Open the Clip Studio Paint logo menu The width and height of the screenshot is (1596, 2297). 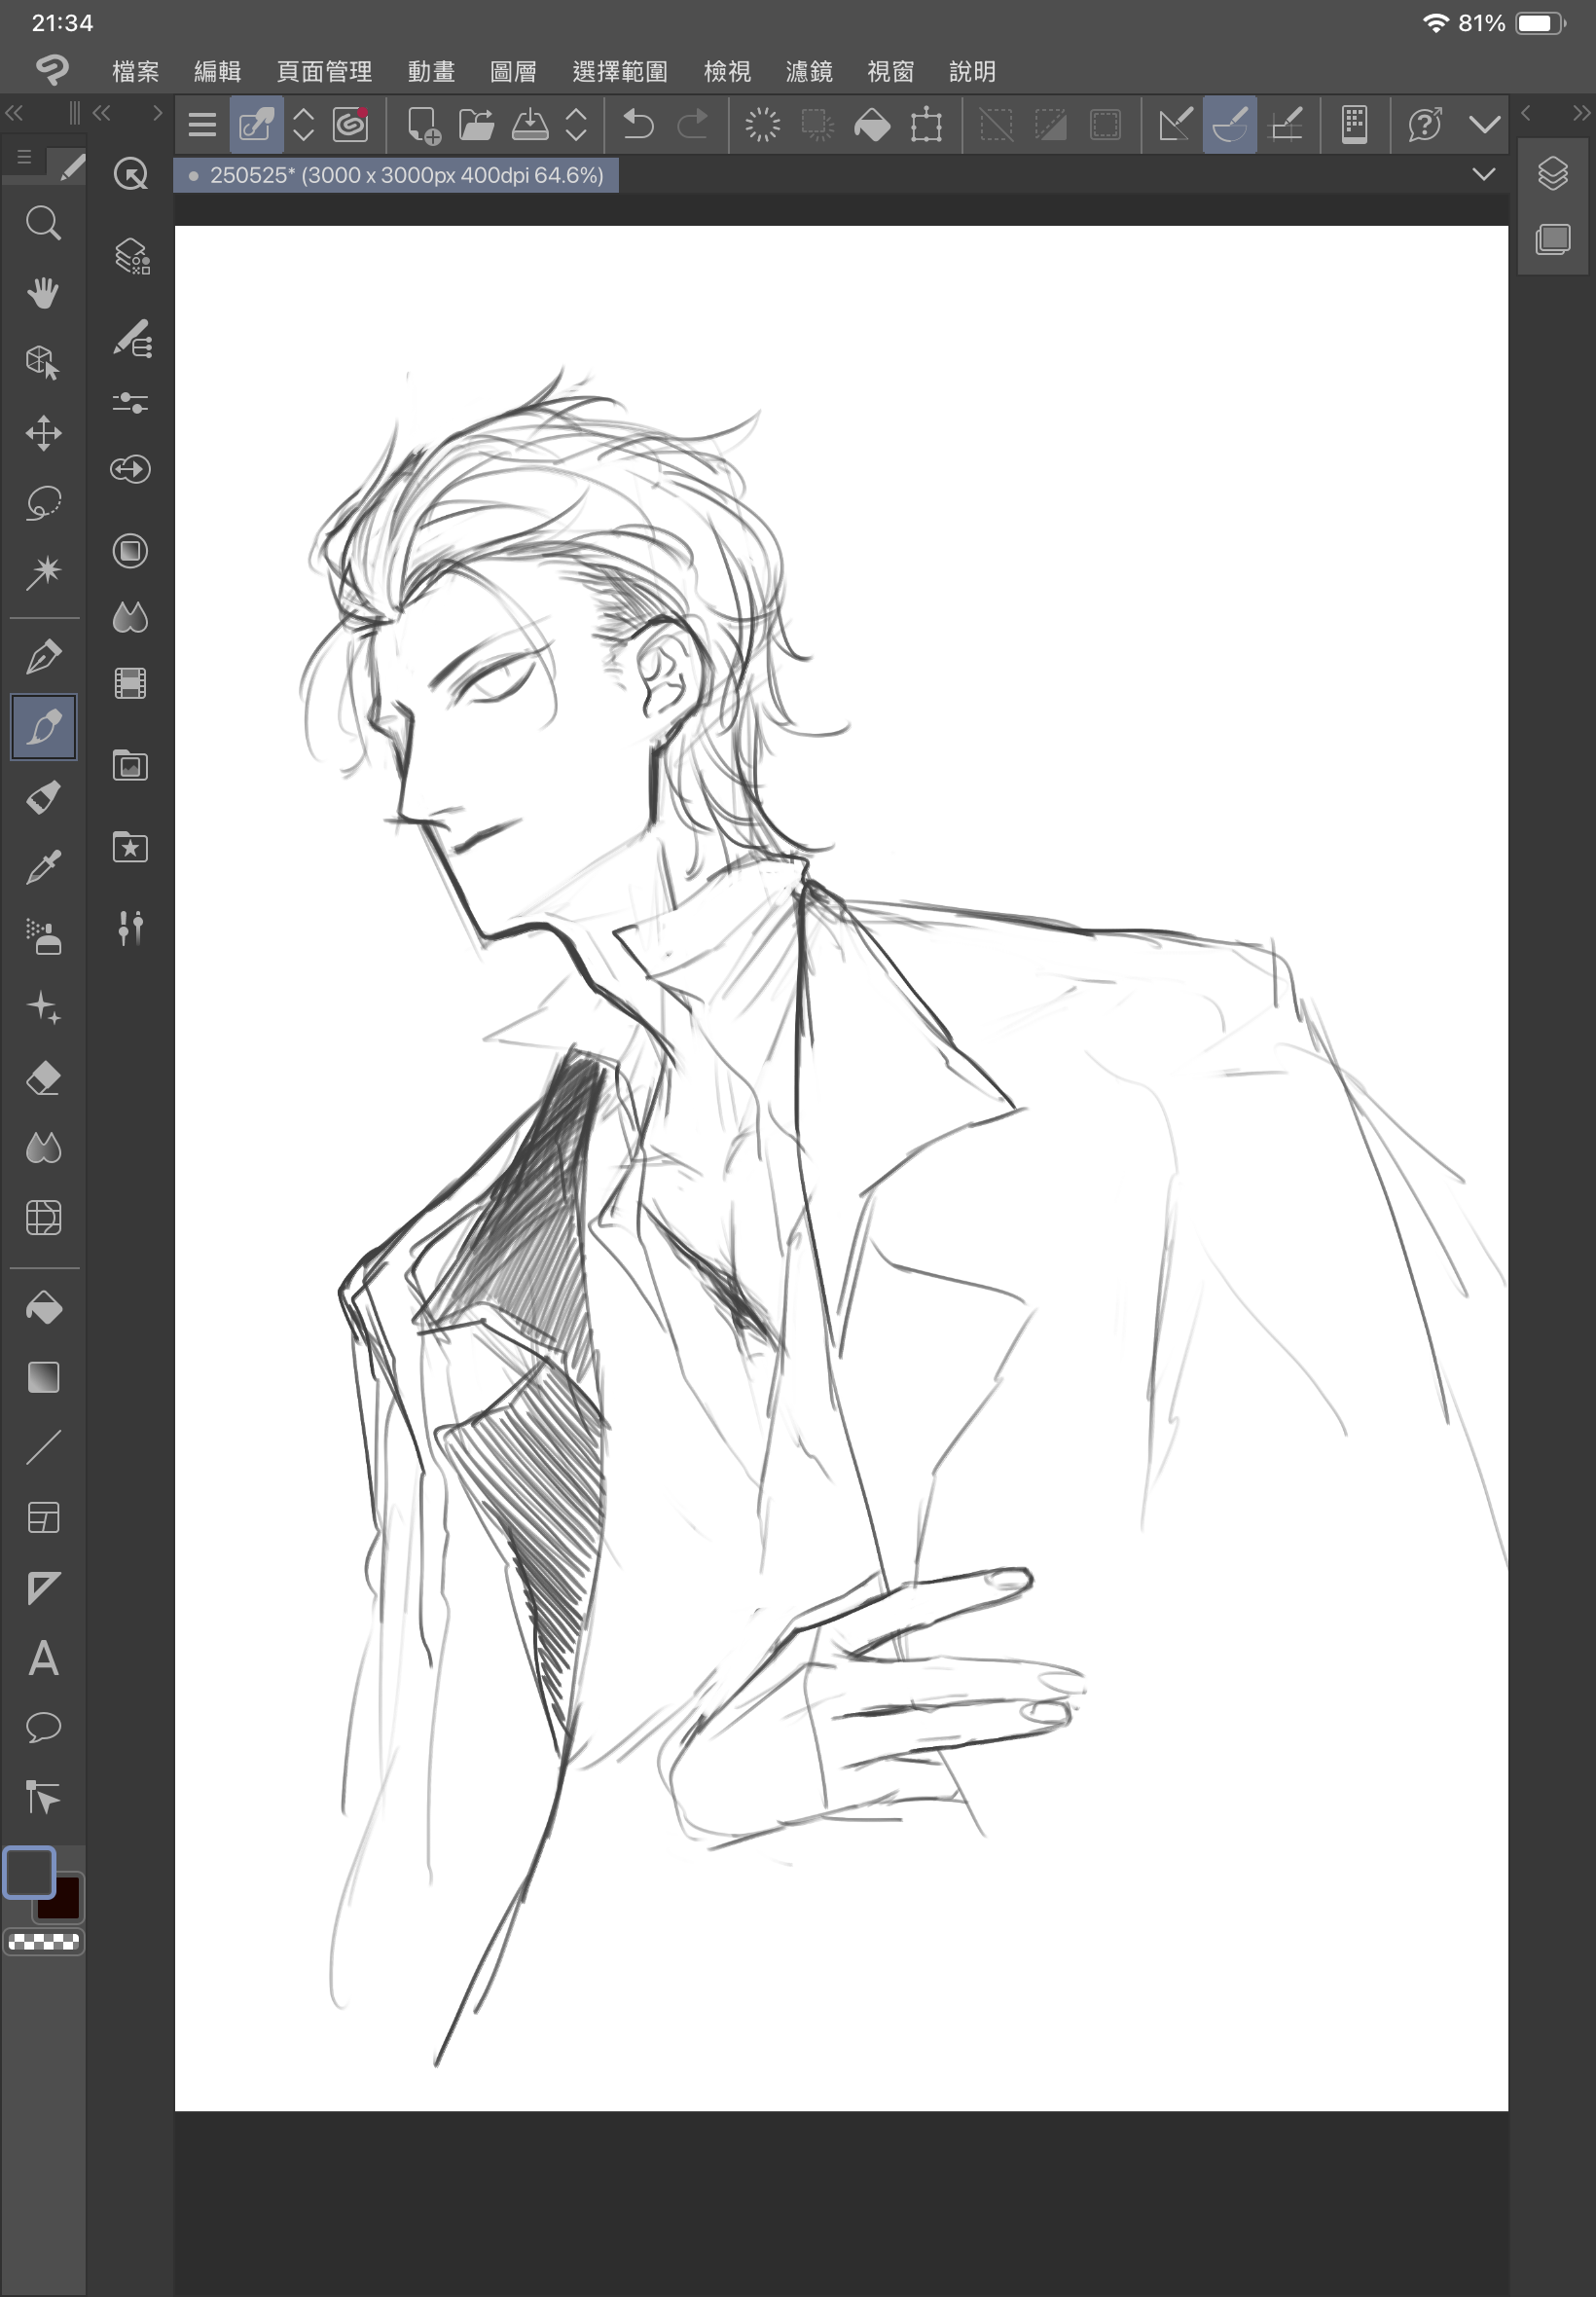pyautogui.click(x=52, y=70)
